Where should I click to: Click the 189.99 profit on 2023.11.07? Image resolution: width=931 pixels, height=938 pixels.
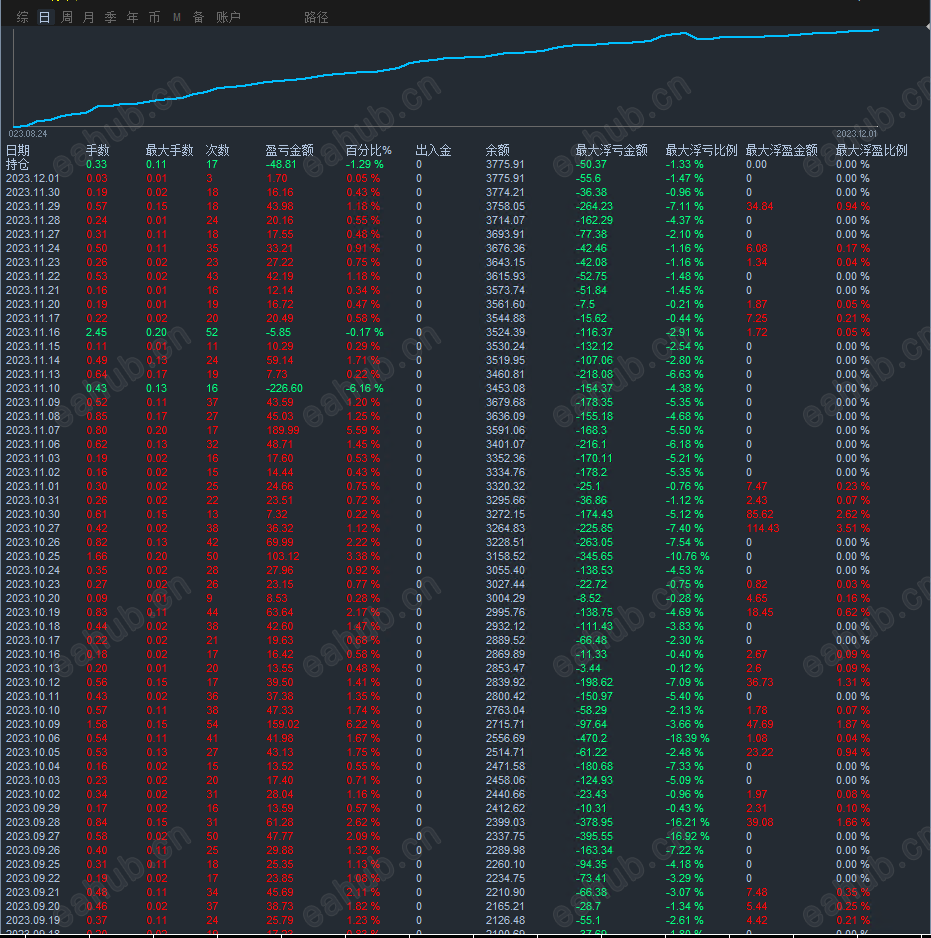(x=283, y=430)
